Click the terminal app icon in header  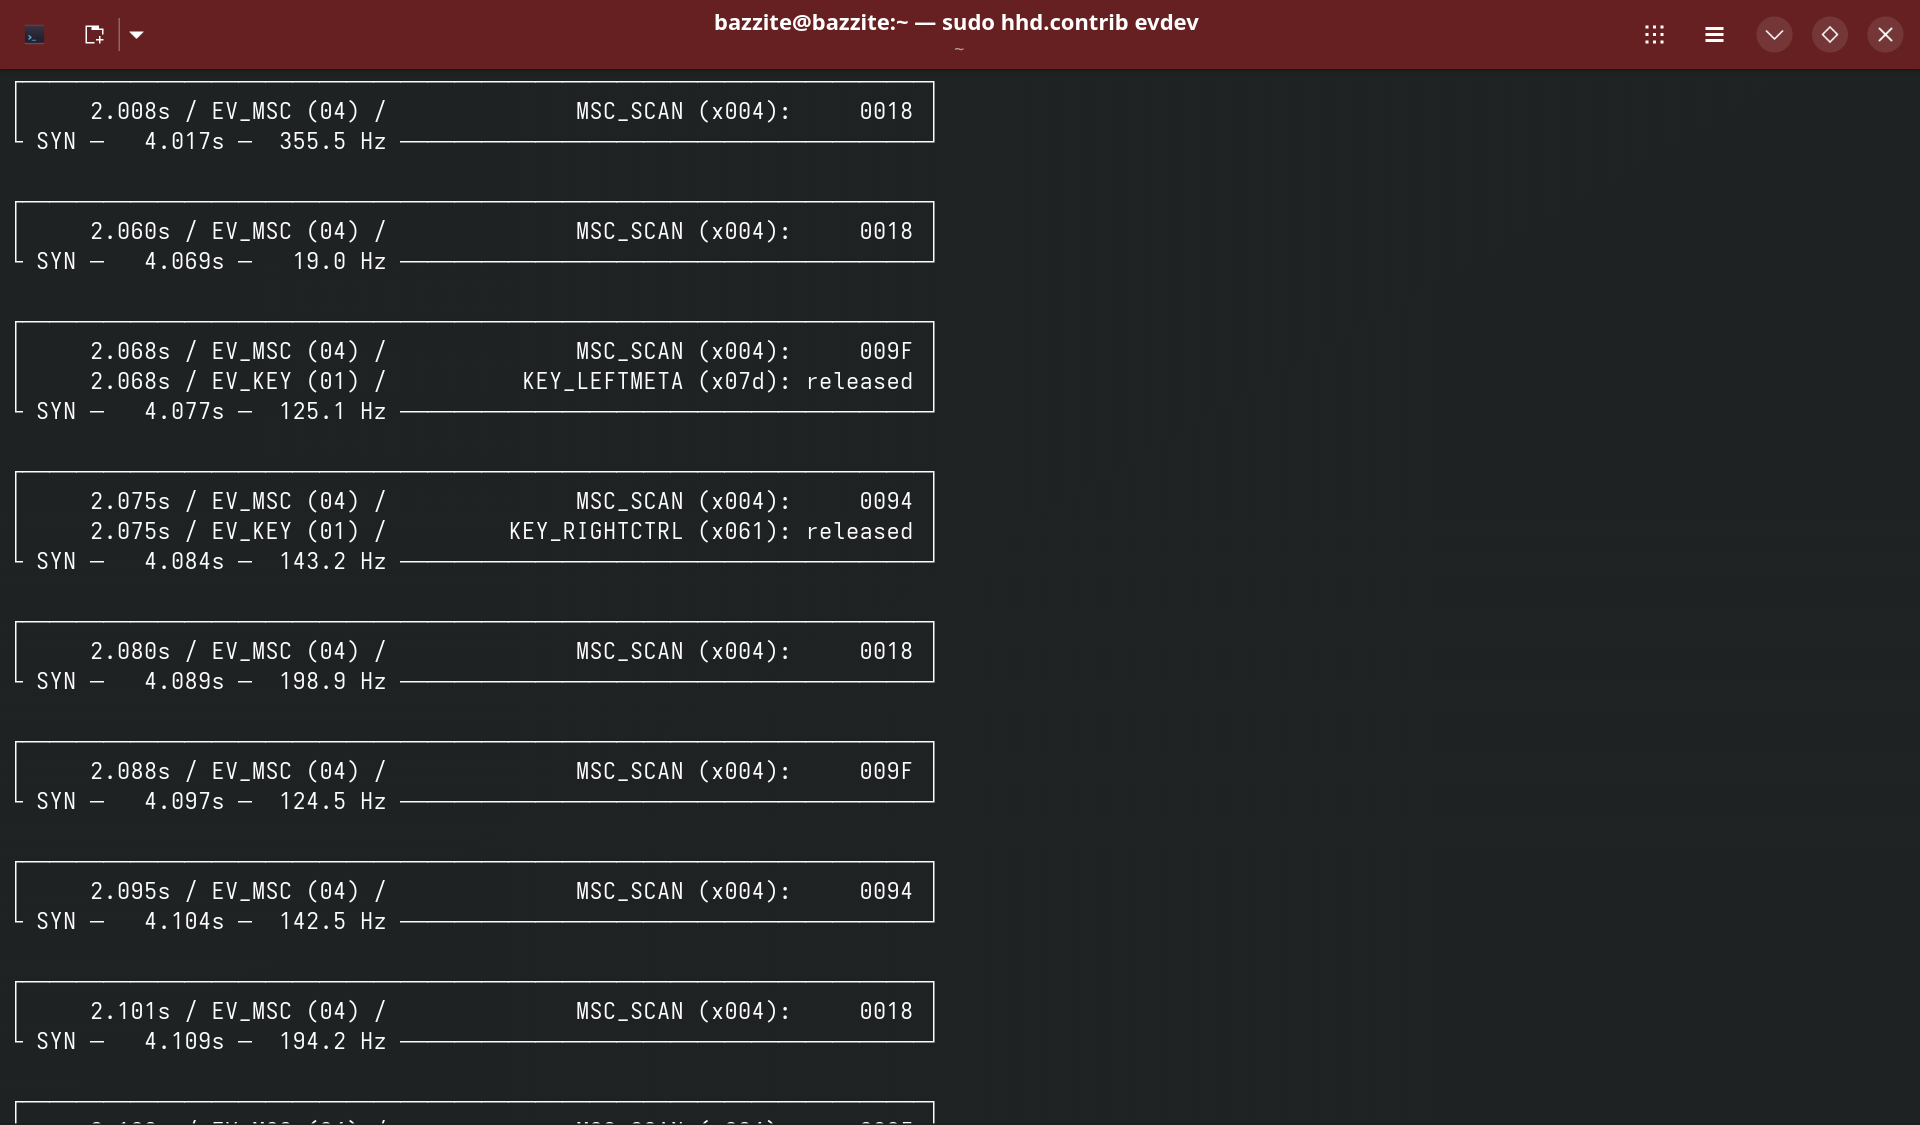point(35,35)
